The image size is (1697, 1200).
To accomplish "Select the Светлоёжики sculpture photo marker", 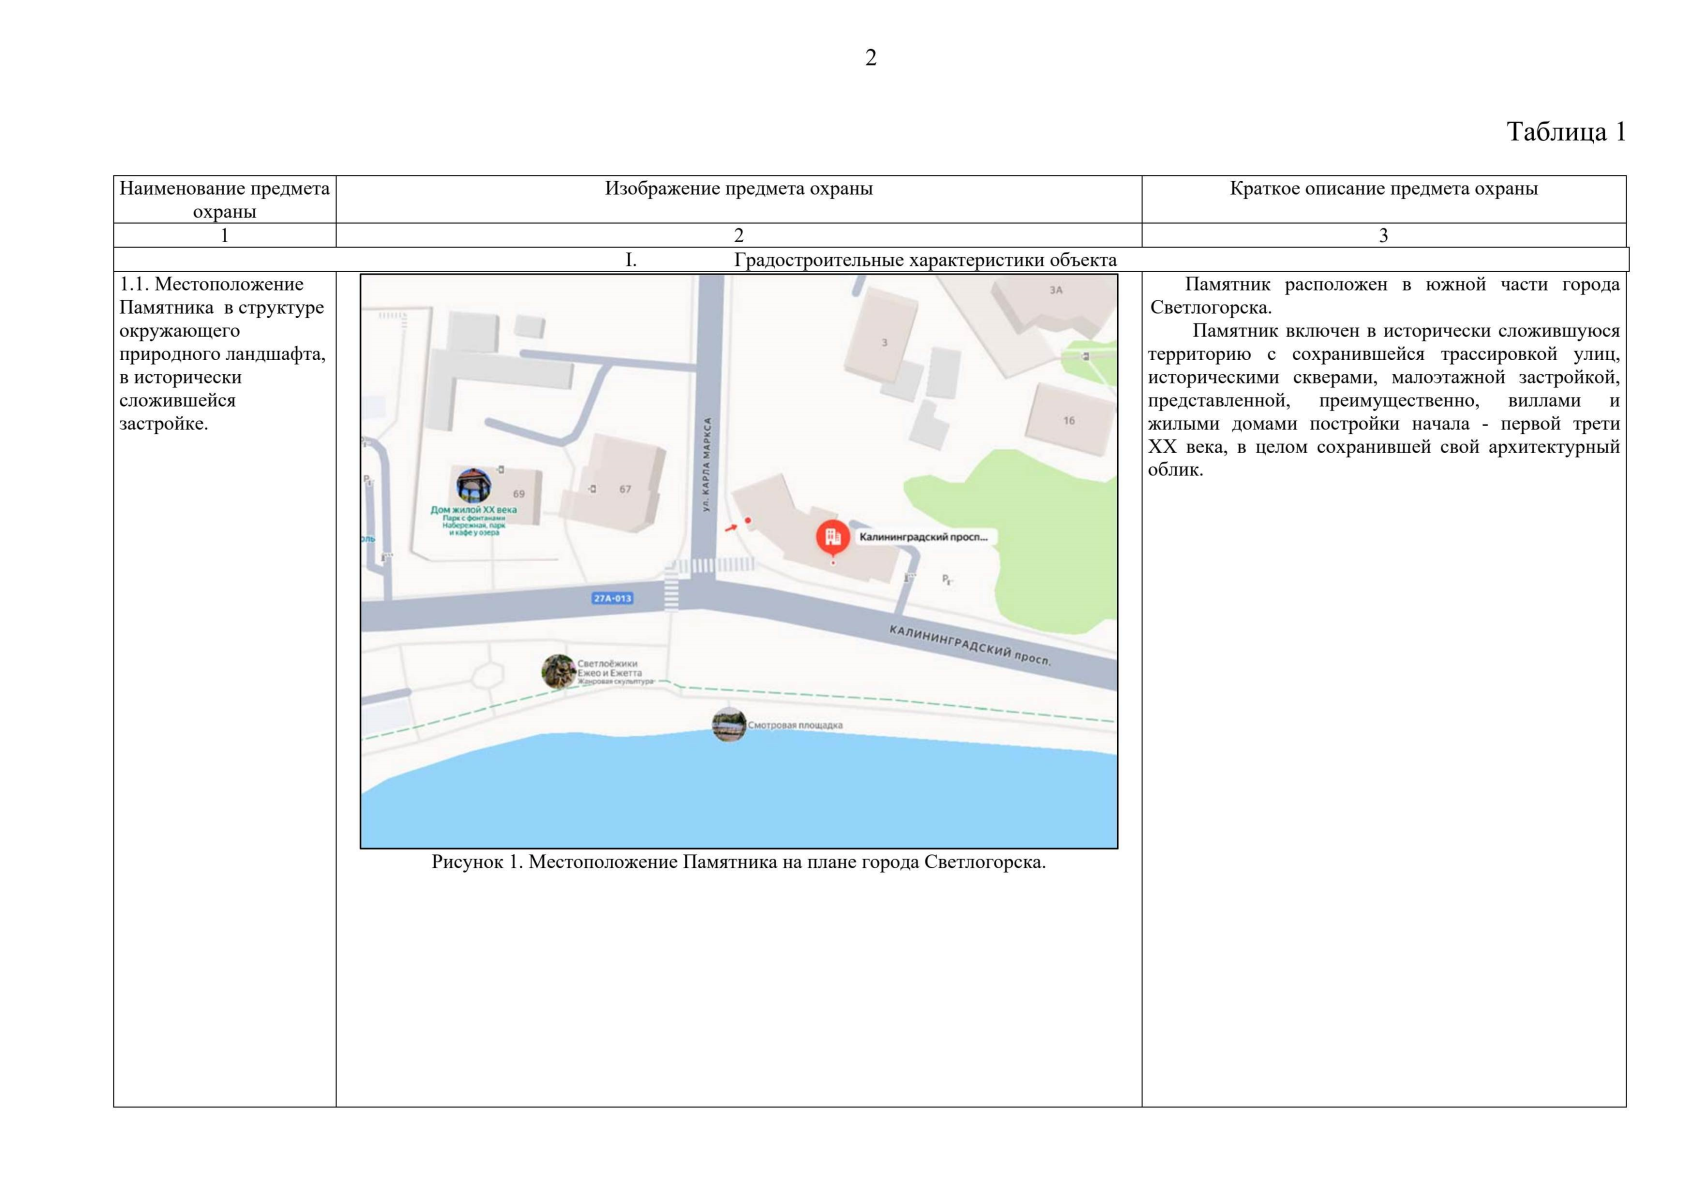I will click(x=558, y=671).
